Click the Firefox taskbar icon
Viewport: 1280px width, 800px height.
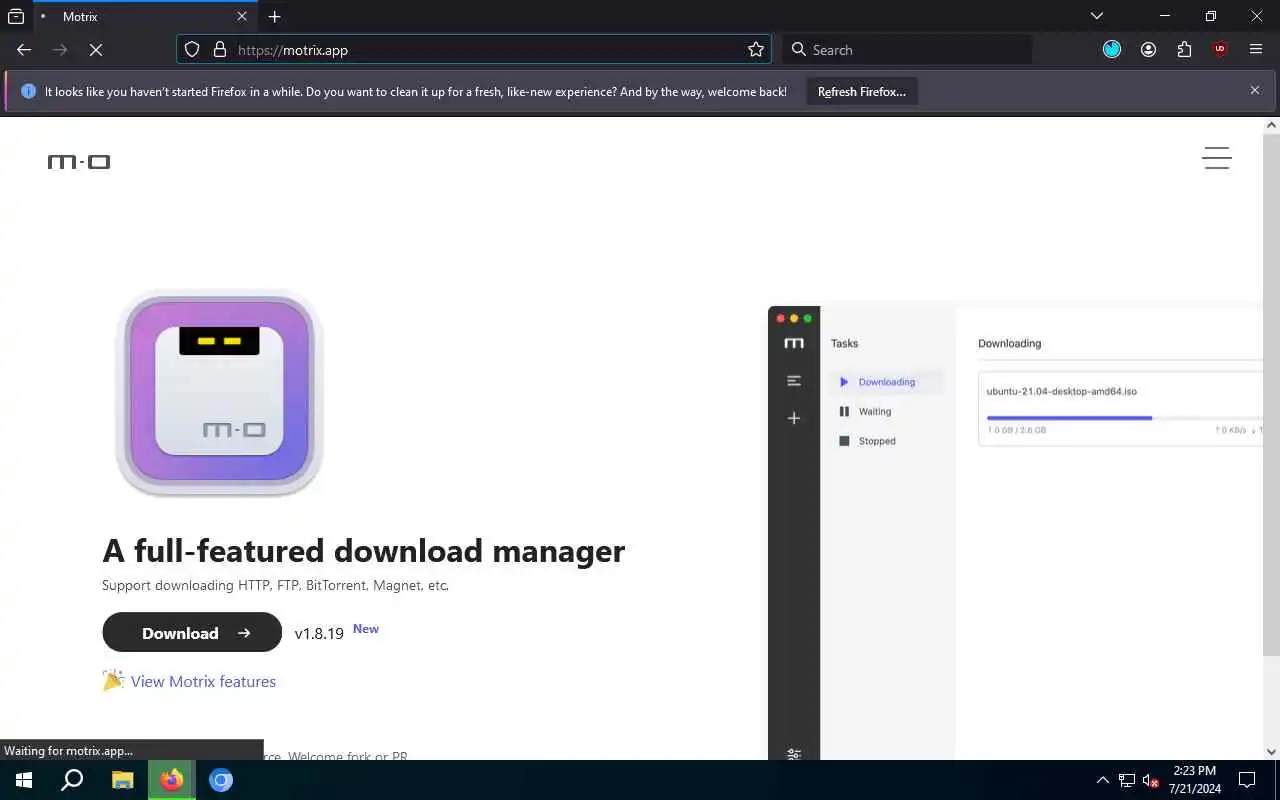click(172, 780)
